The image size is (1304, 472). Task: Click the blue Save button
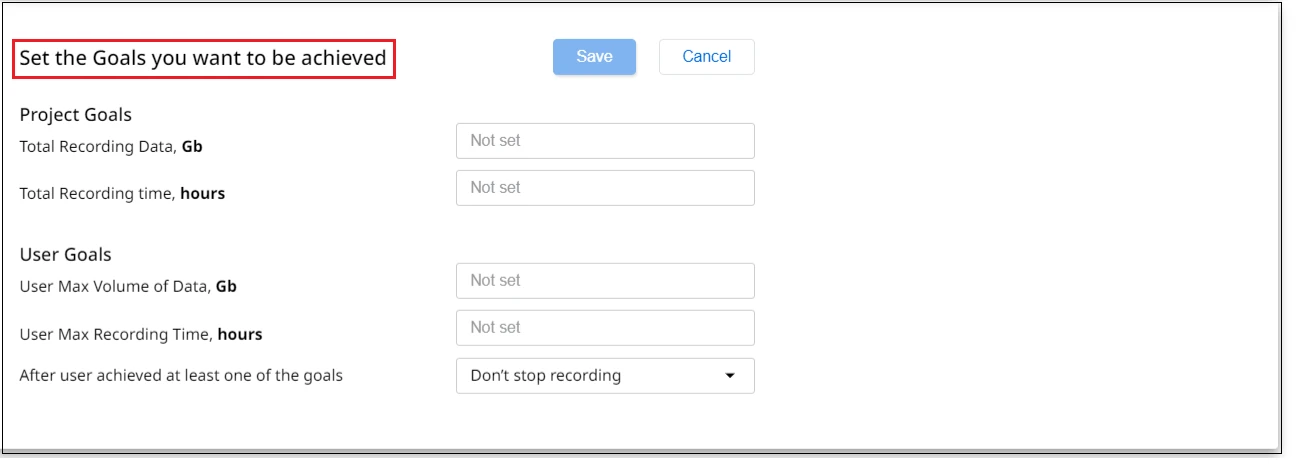[594, 57]
